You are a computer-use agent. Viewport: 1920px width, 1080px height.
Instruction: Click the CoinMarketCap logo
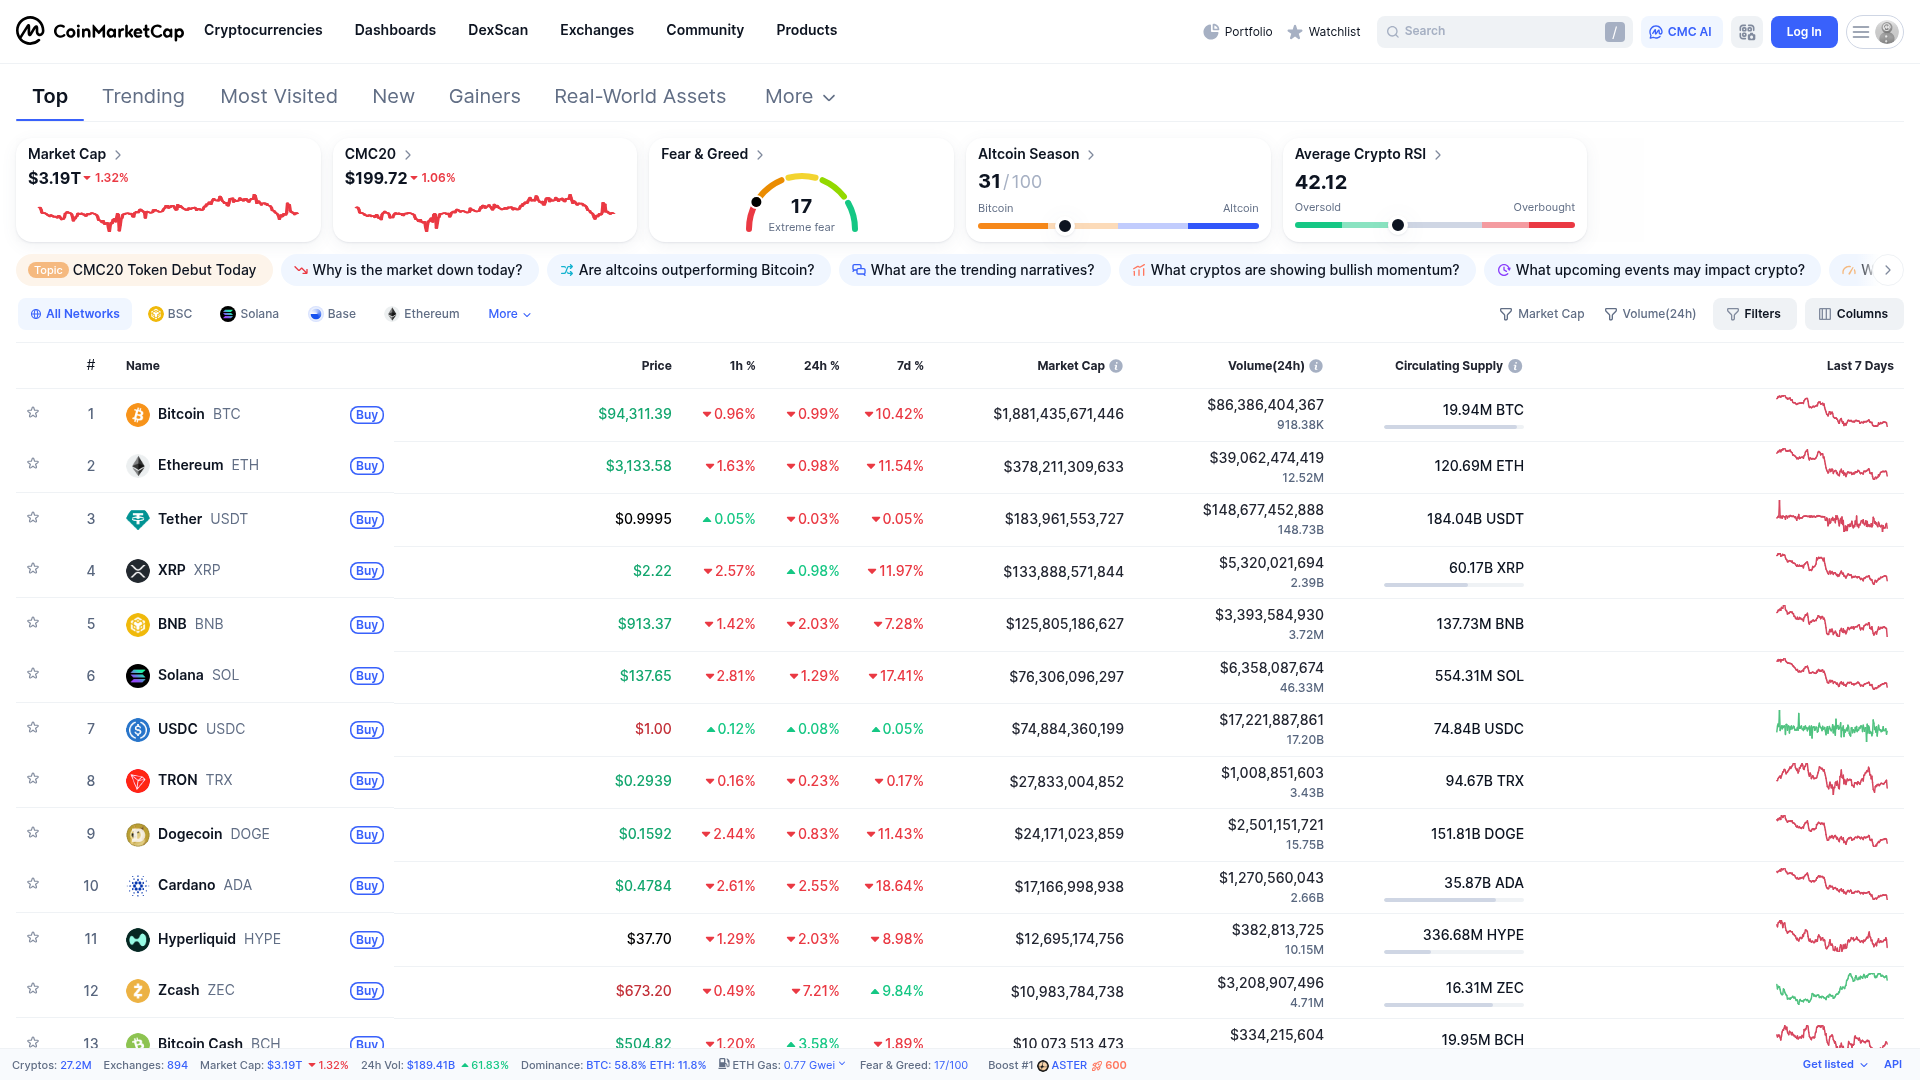click(100, 31)
